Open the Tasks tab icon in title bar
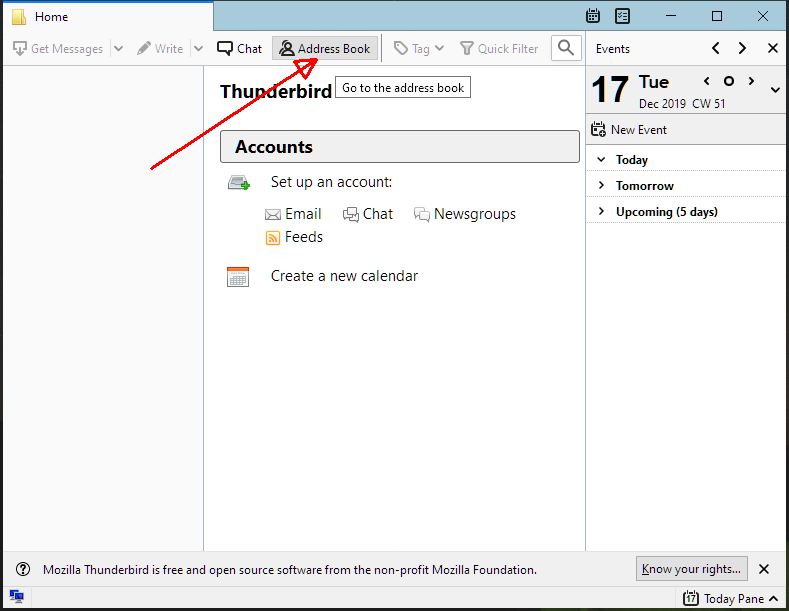This screenshot has height=611, width=789. pyautogui.click(x=622, y=16)
